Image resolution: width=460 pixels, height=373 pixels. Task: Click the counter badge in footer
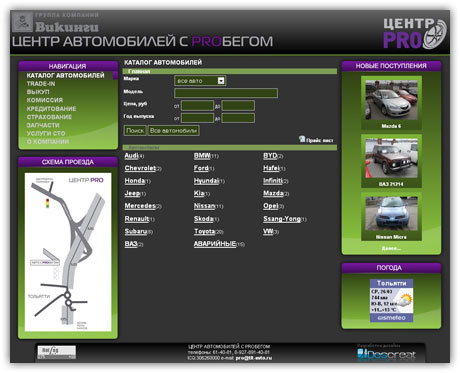pyautogui.click(x=57, y=352)
